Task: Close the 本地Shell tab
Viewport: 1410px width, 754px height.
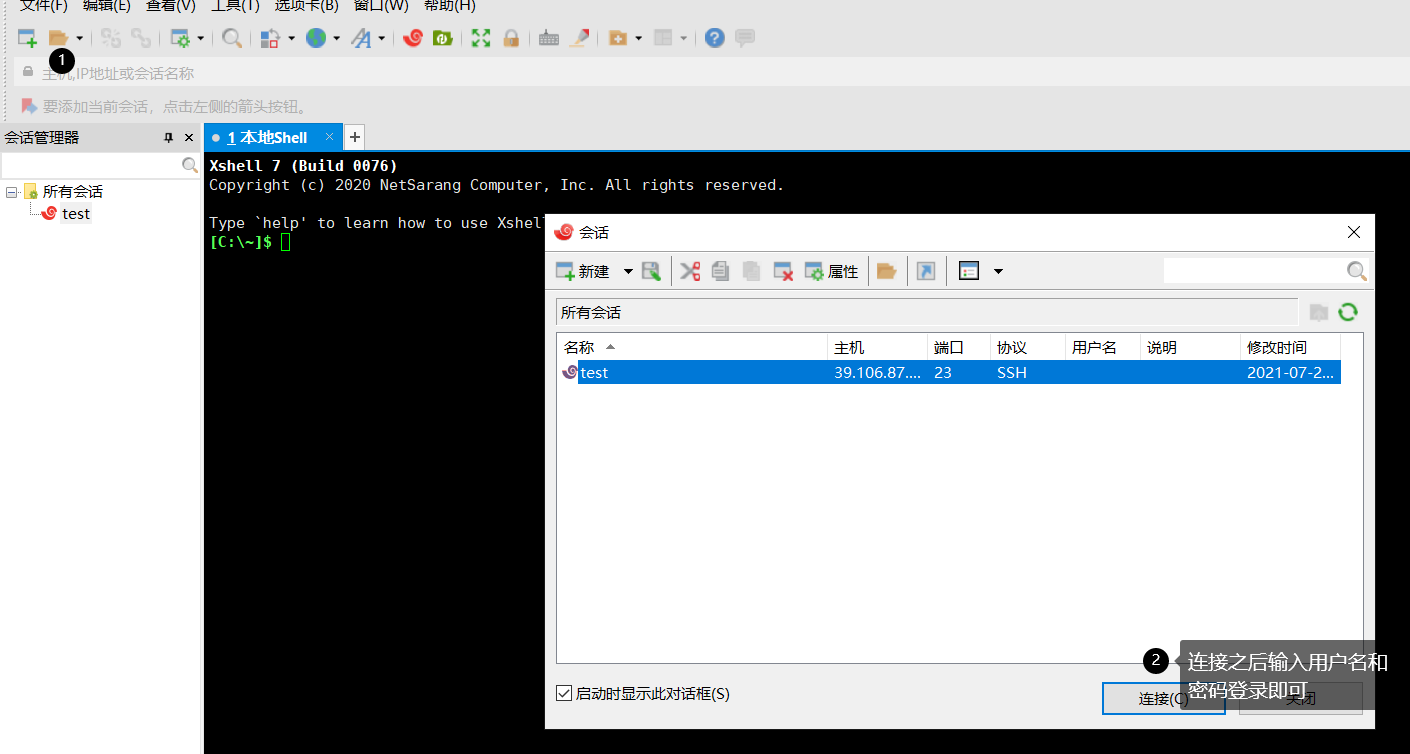Action: point(329,137)
